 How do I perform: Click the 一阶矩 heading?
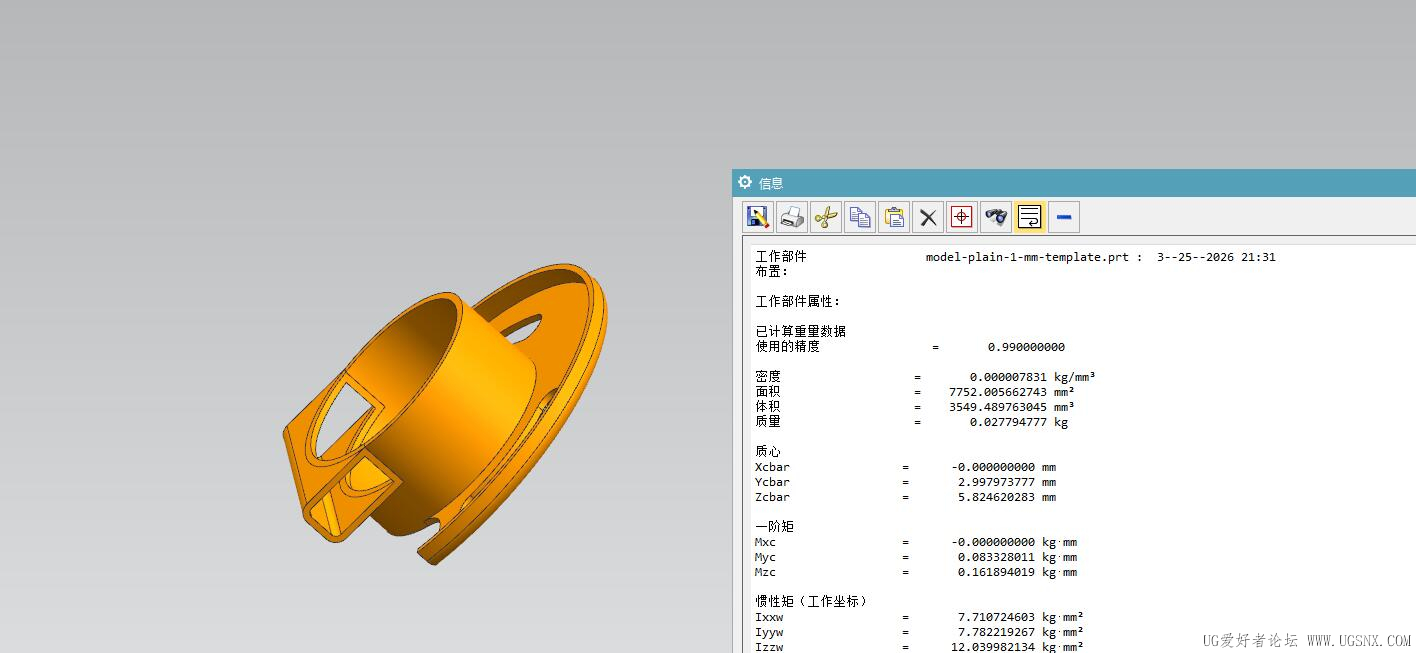[775, 526]
